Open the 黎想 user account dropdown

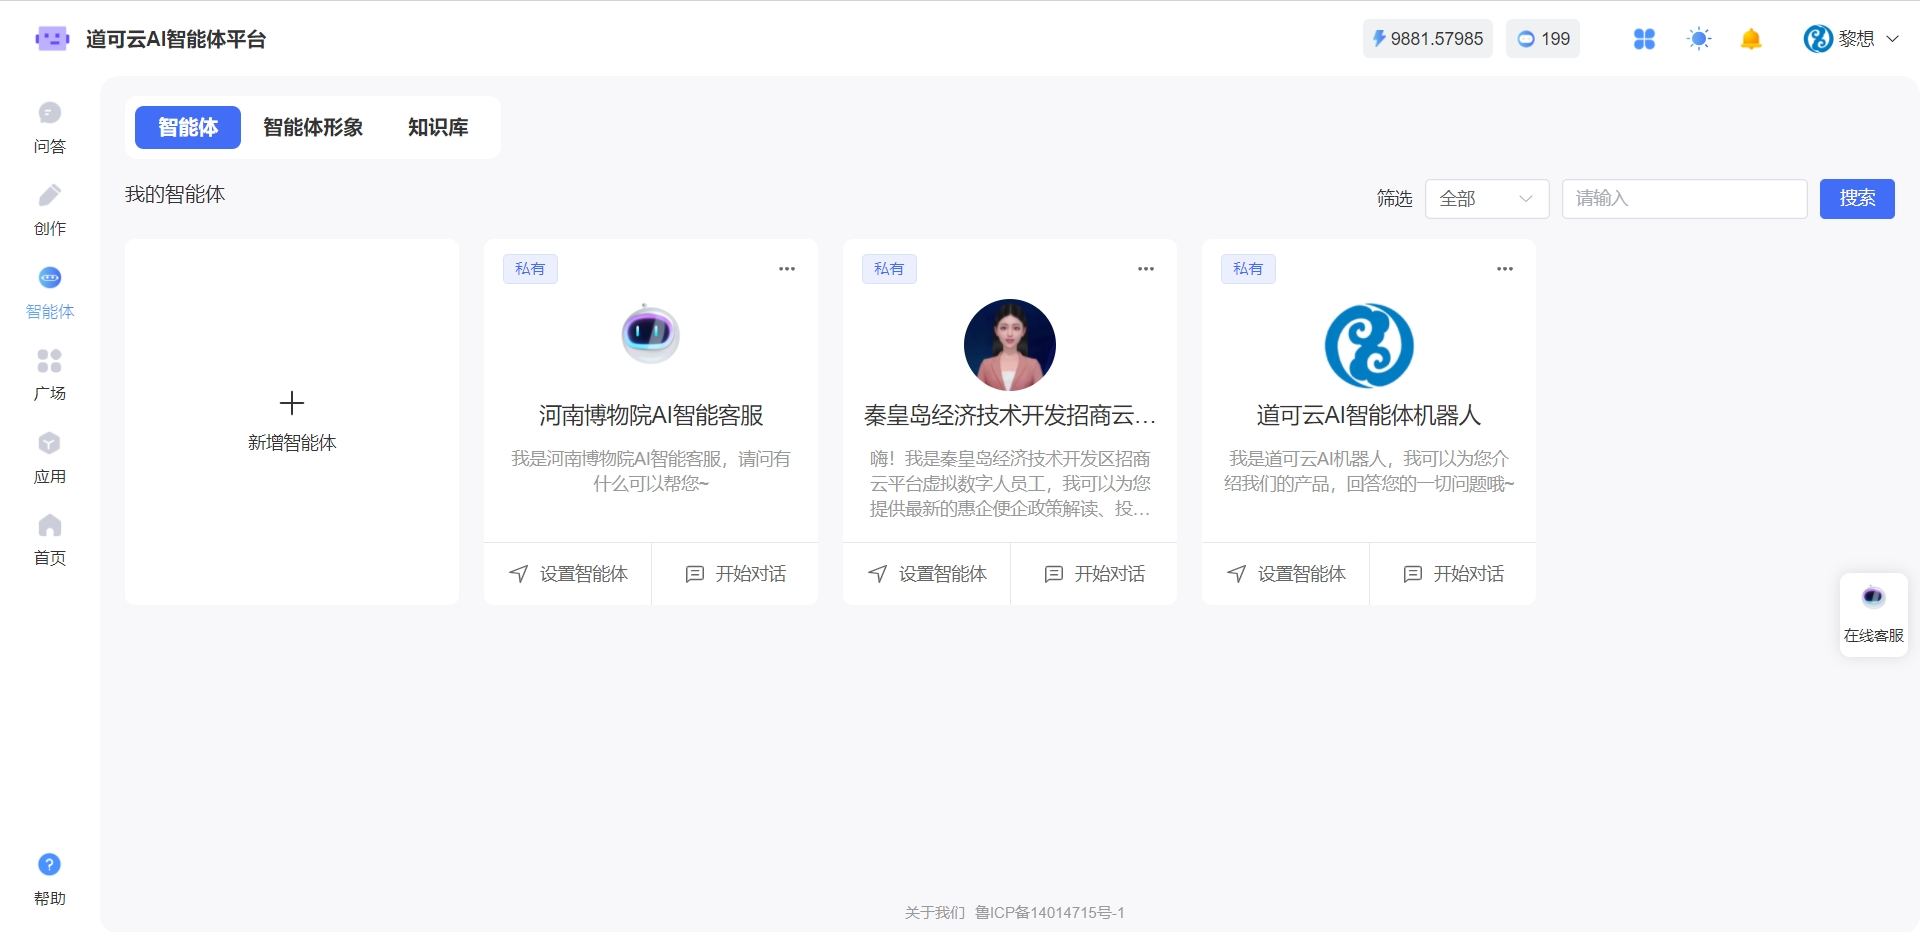coord(1850,39)
